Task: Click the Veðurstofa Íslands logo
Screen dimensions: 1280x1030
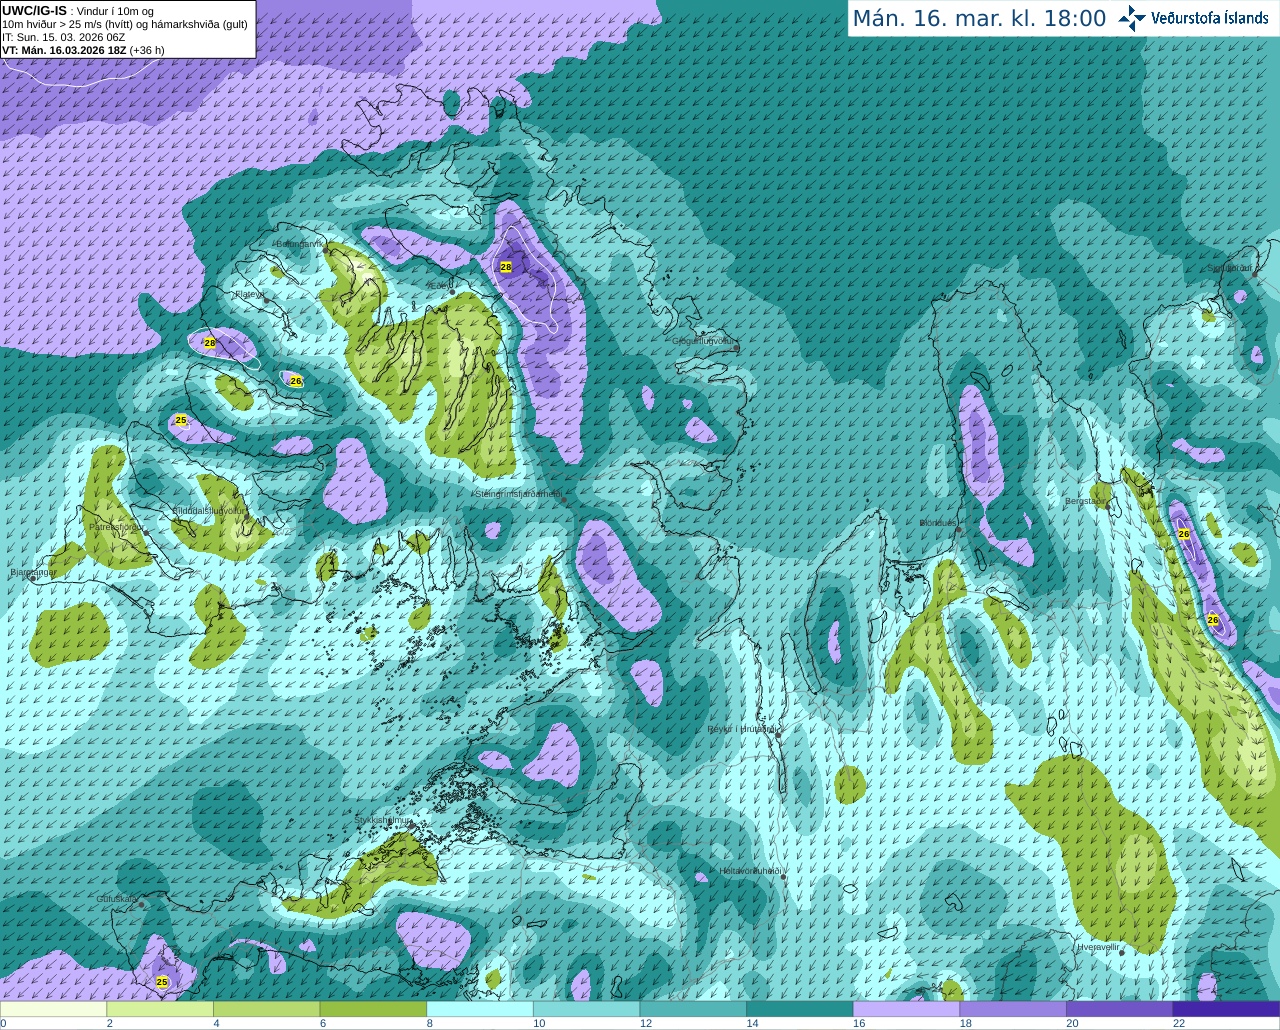Action: pos(1131,18)
